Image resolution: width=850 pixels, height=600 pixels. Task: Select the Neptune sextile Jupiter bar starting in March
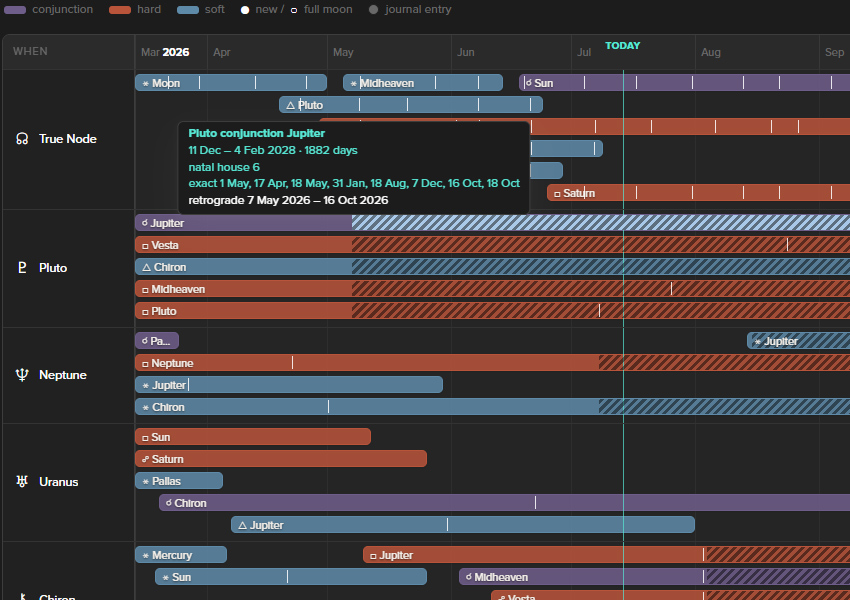coord(289,385)
